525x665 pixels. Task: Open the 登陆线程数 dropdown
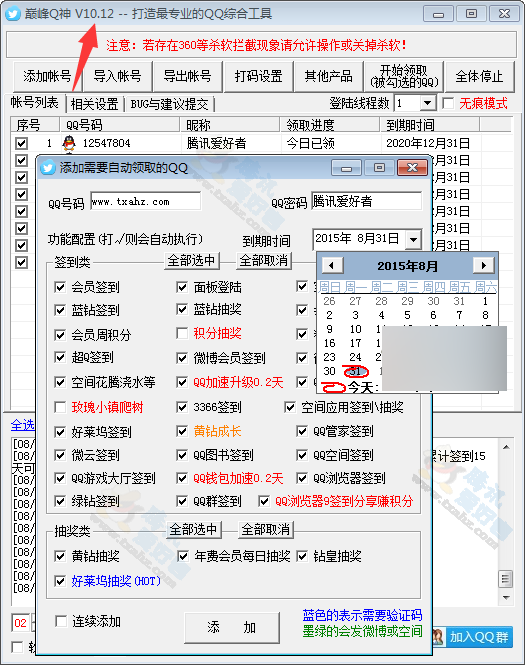(427, 103)
